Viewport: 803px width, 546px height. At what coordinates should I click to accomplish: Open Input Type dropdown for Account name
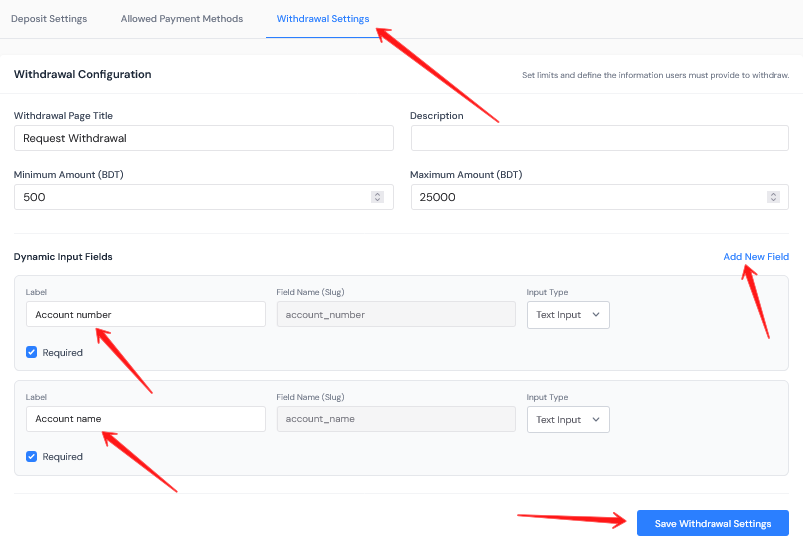pyautogui.click(x=568, y=419)
